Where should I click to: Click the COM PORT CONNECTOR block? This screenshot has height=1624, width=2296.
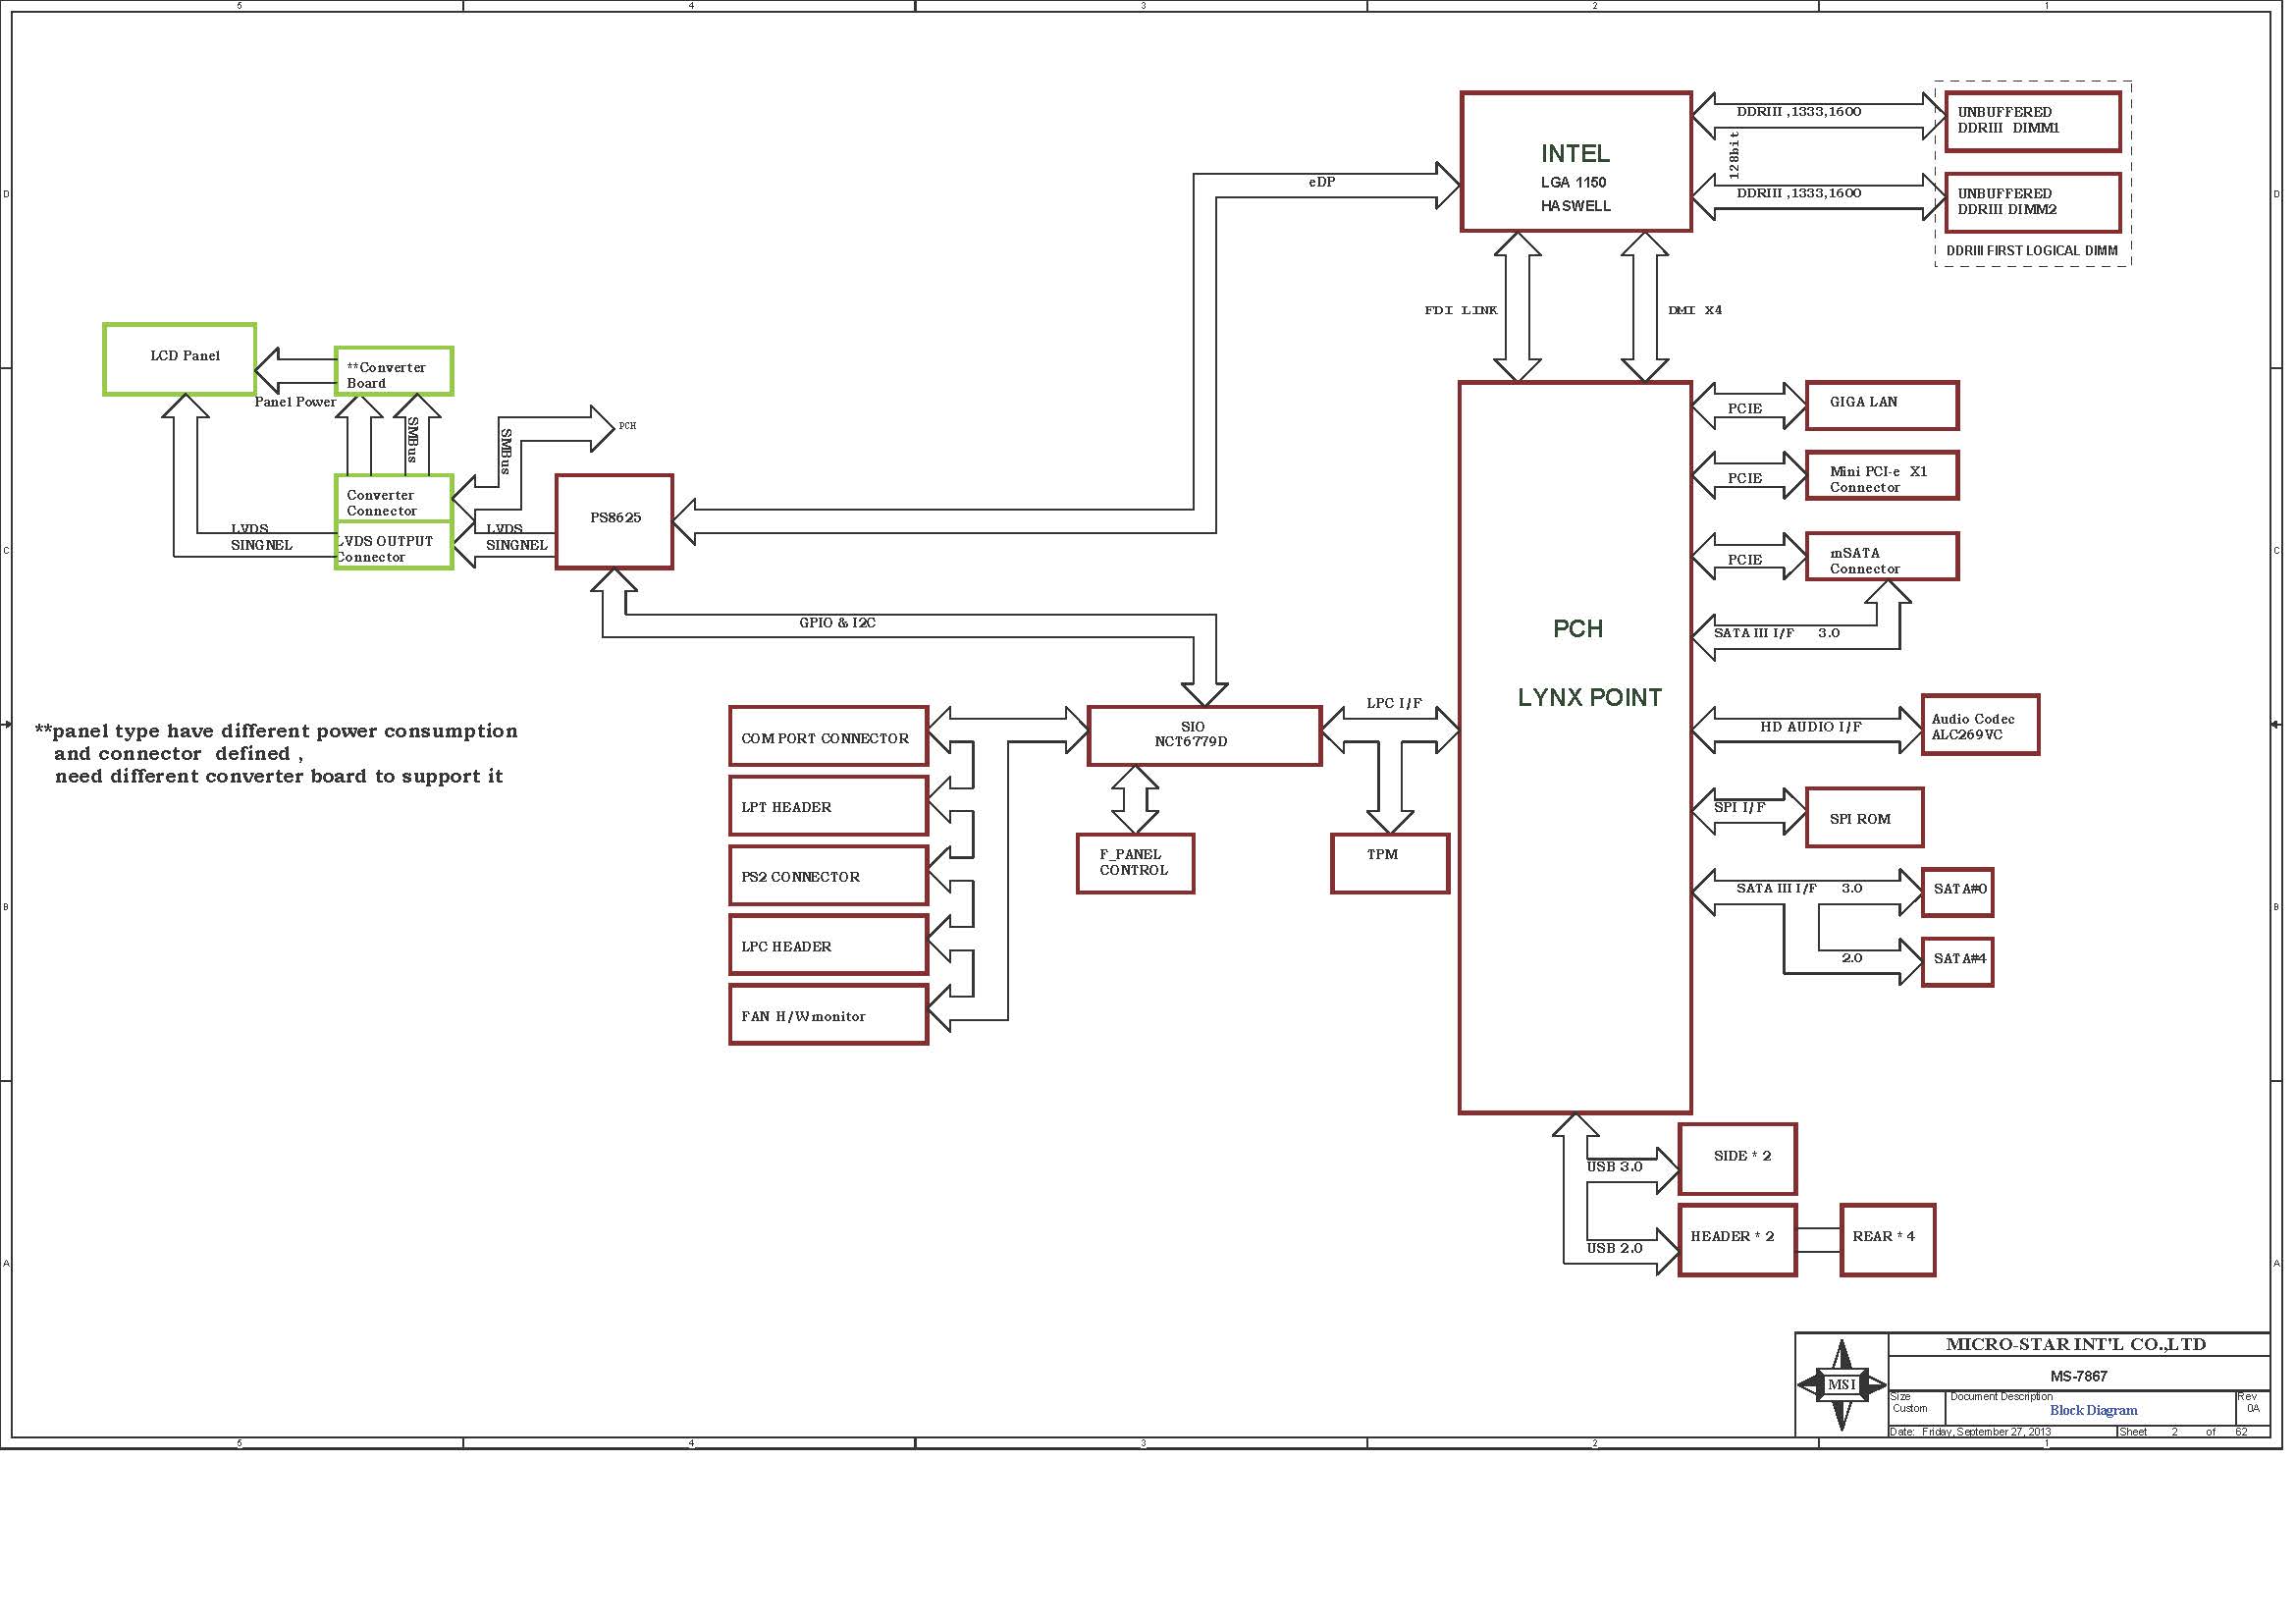(828, 736)
